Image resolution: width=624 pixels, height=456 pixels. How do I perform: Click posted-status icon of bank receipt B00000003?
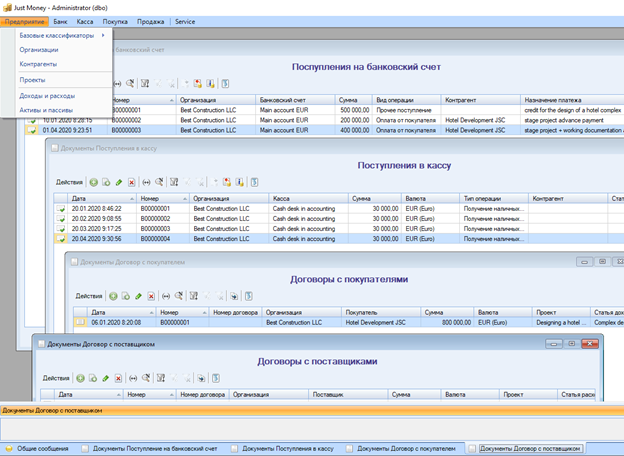[x=32, y=130]
